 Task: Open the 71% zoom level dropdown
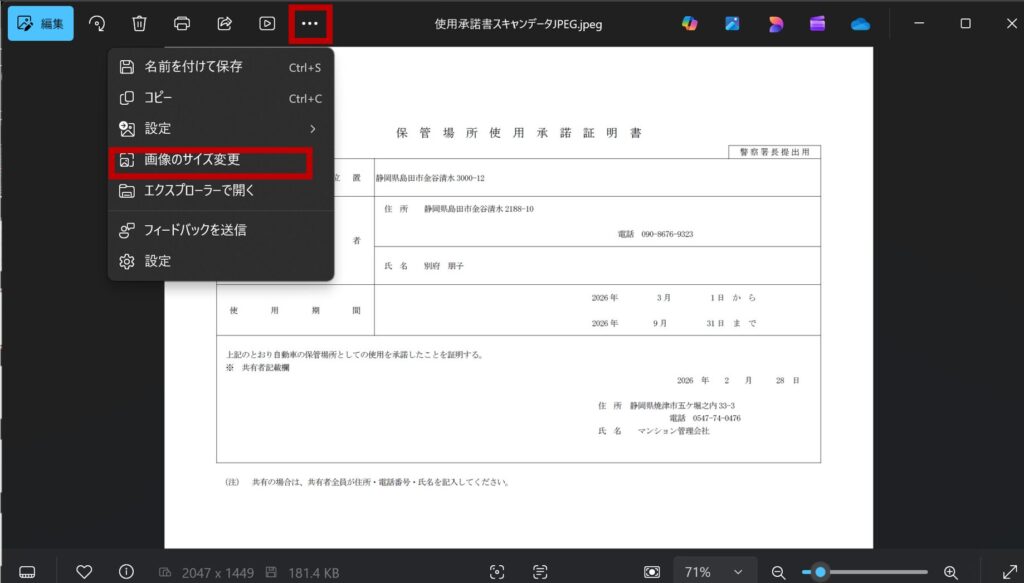coord(714,571)
